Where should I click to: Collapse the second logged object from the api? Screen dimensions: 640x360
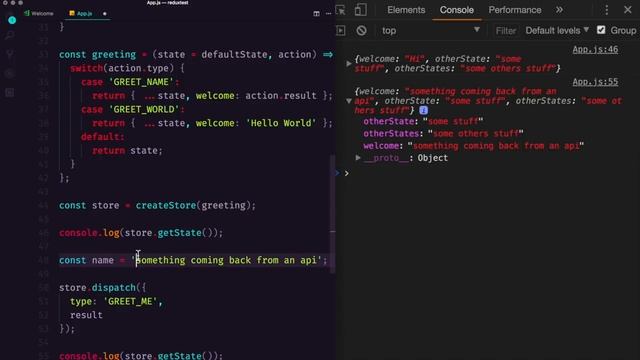tap(349, 101)
